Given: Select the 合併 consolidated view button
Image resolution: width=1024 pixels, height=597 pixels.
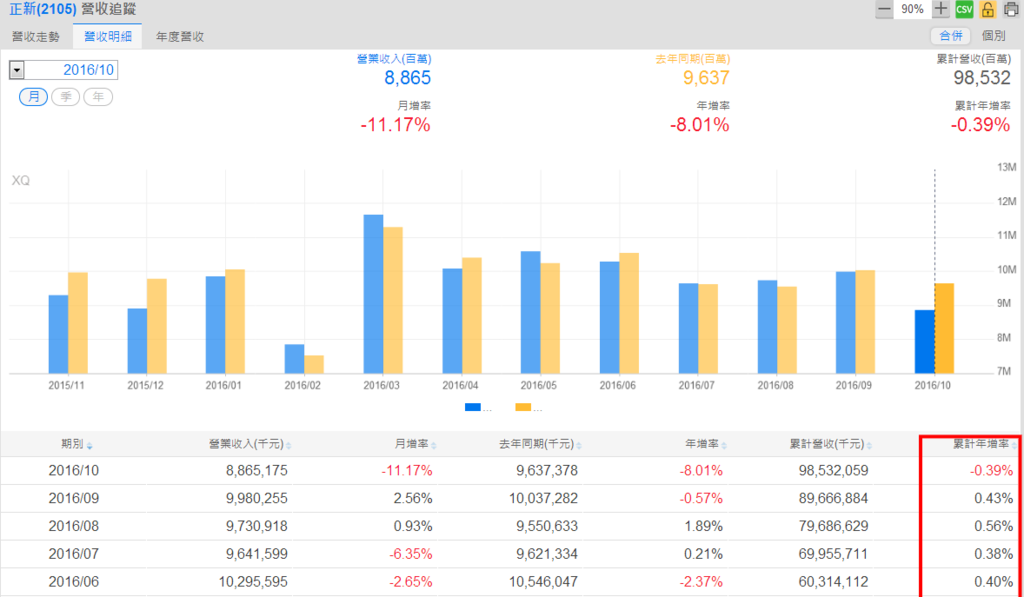Looking at the screenshot, I should (x=950, y=36).
